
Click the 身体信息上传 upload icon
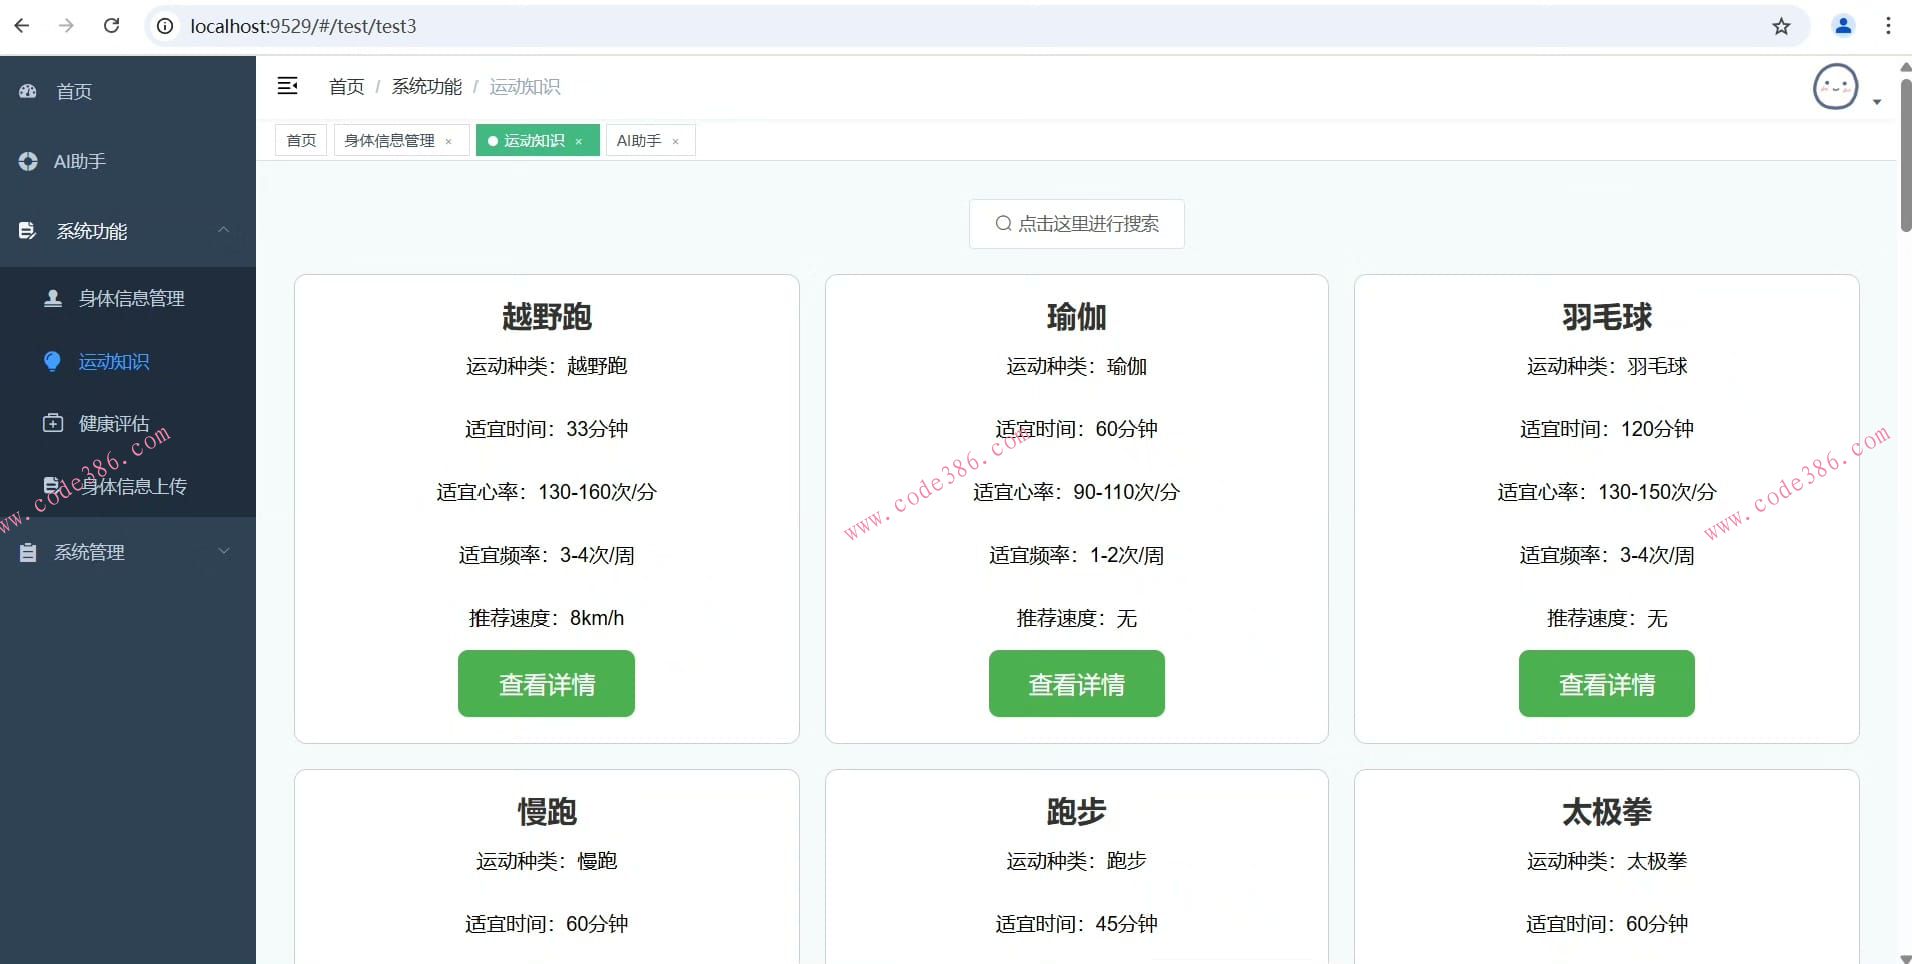(52, 486)
